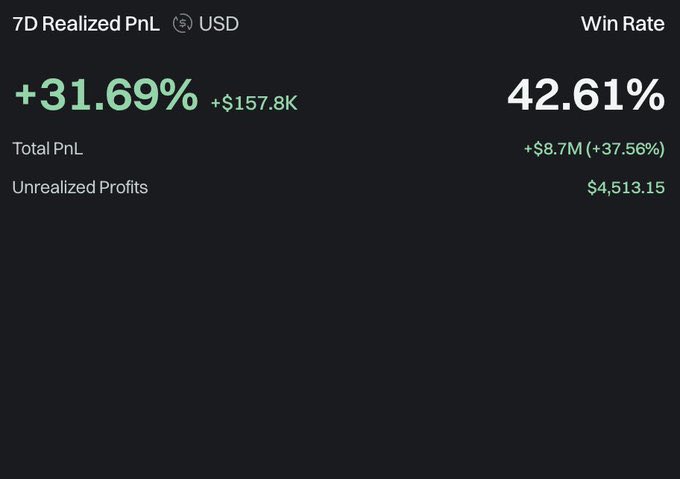Image resolution: width=680 pixels, height=479 pixels.
Task: Click the Total PnL row label
Action: 47,149
